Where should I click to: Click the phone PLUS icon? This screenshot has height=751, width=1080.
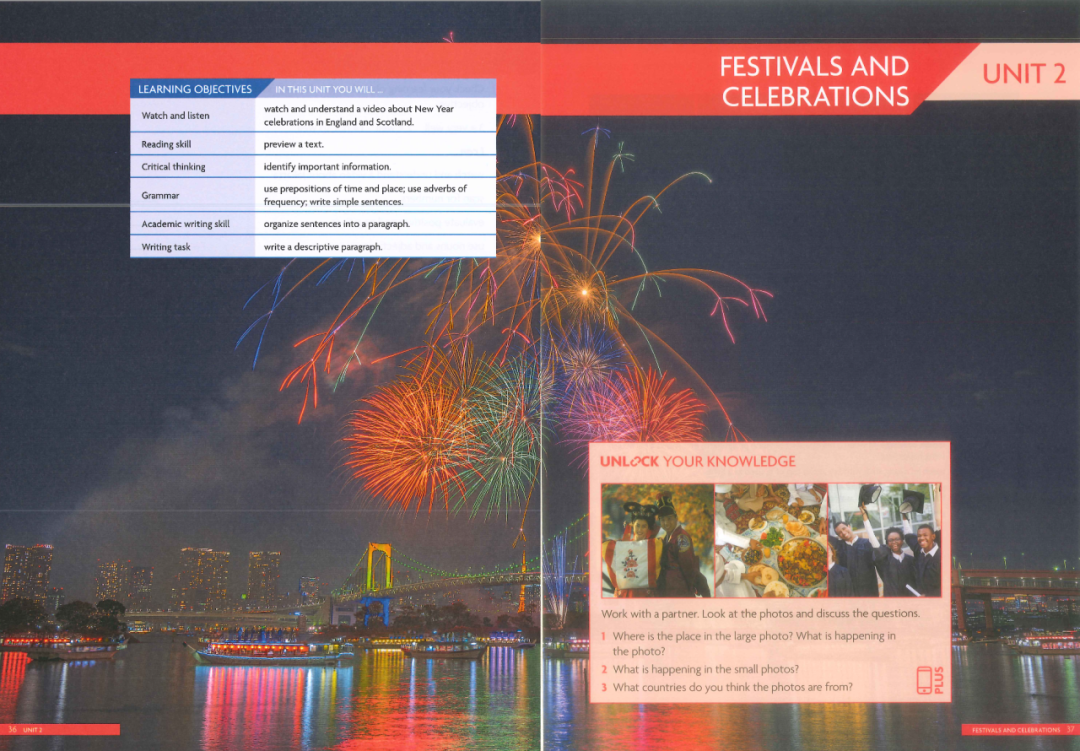929,680
